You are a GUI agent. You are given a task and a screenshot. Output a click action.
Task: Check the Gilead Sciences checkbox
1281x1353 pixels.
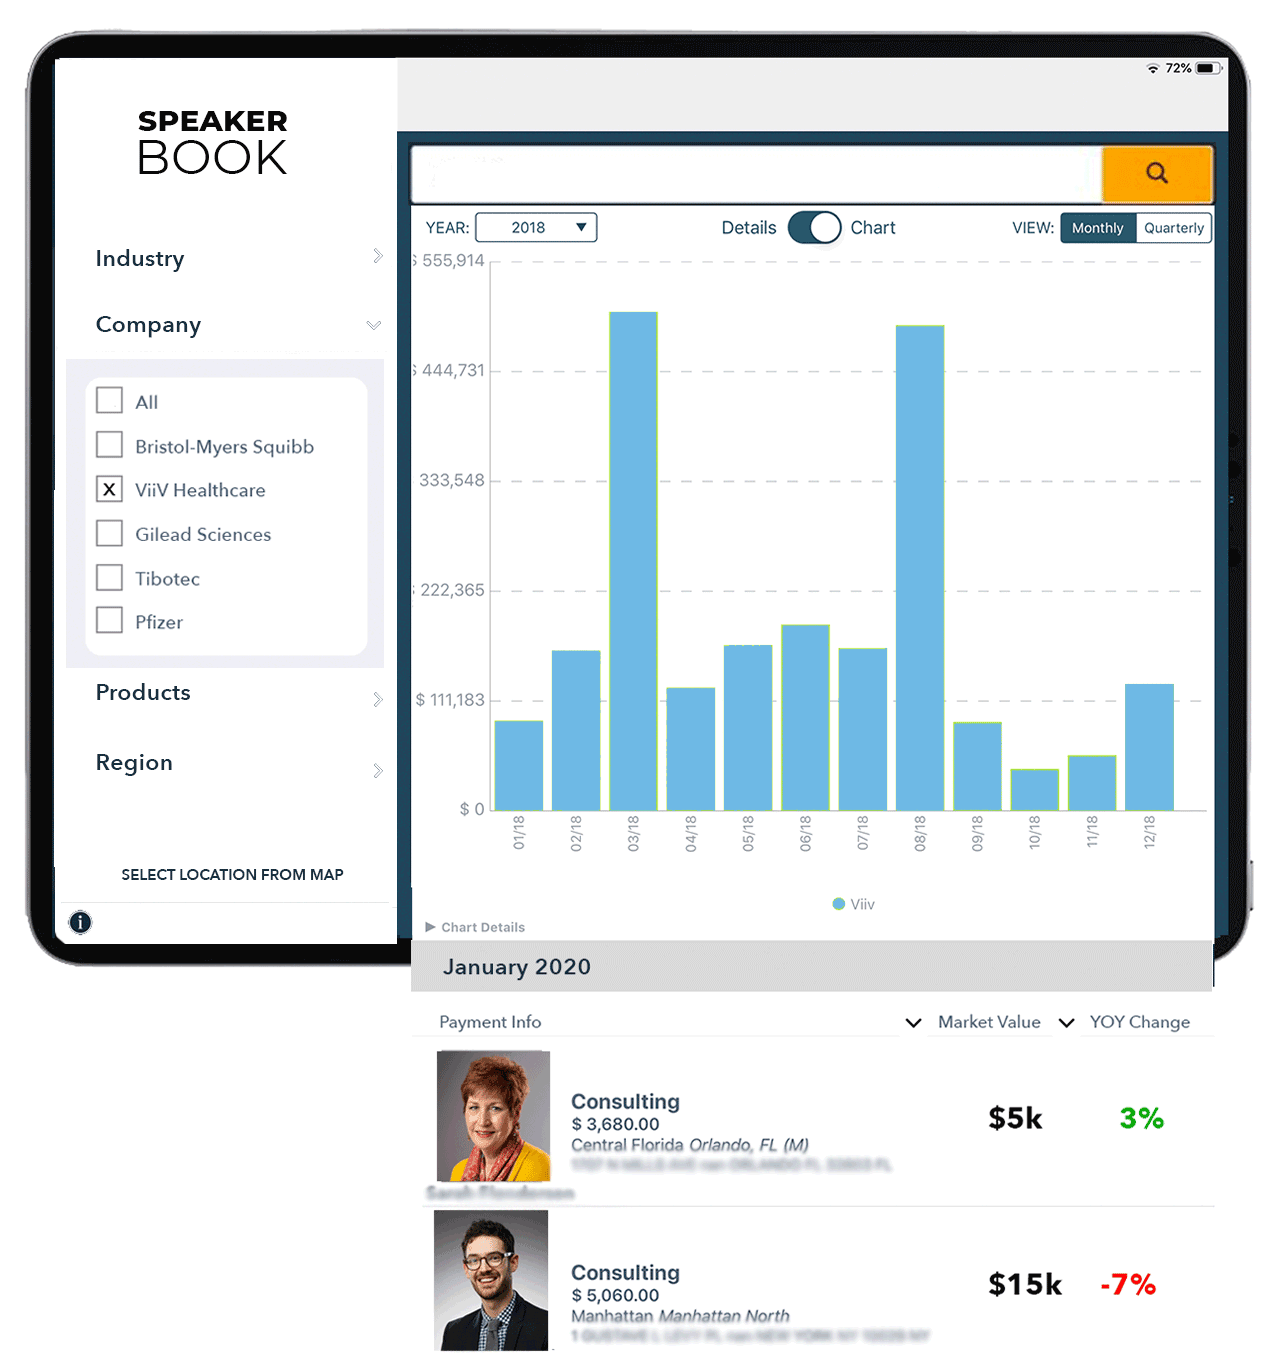tap(109, 533)
